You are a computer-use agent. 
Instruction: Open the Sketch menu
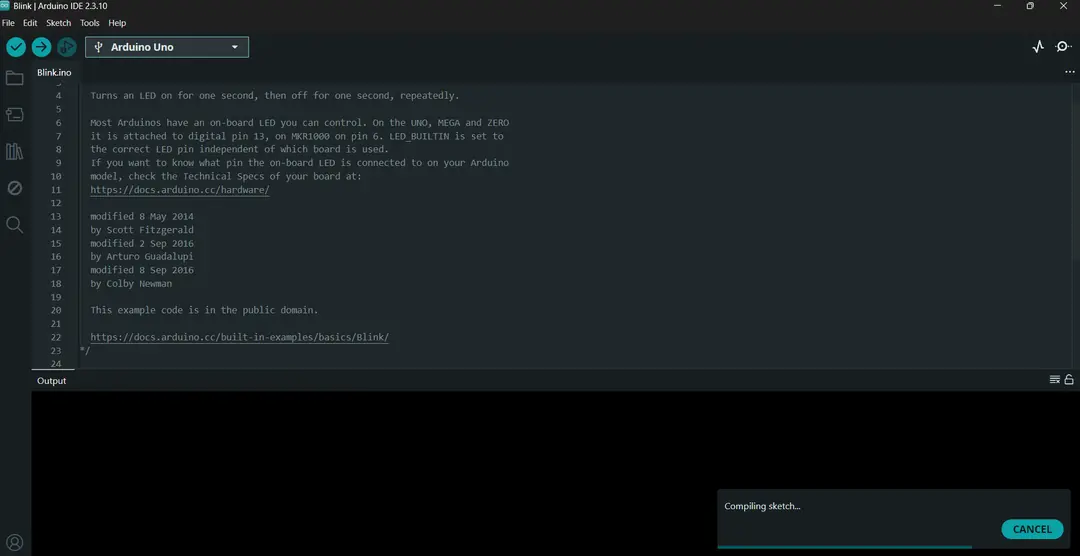pyautogui.click(x=59, y=23)
